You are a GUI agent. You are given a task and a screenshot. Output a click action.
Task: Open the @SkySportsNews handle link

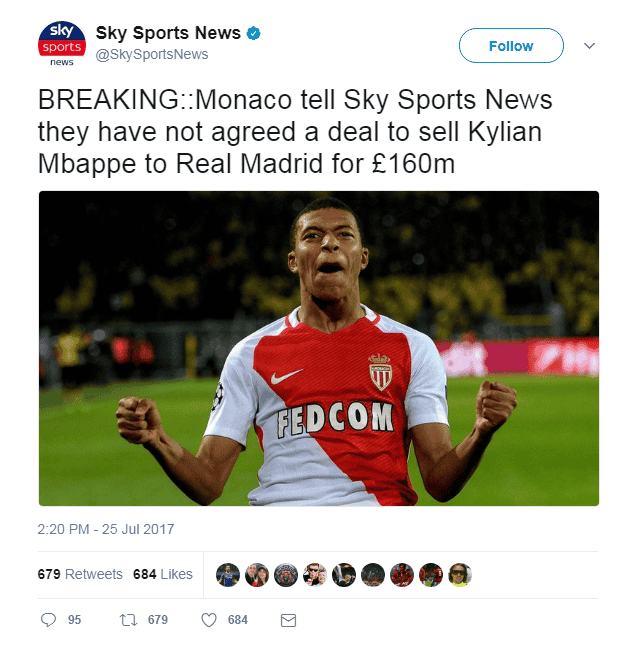pos(152,54)
